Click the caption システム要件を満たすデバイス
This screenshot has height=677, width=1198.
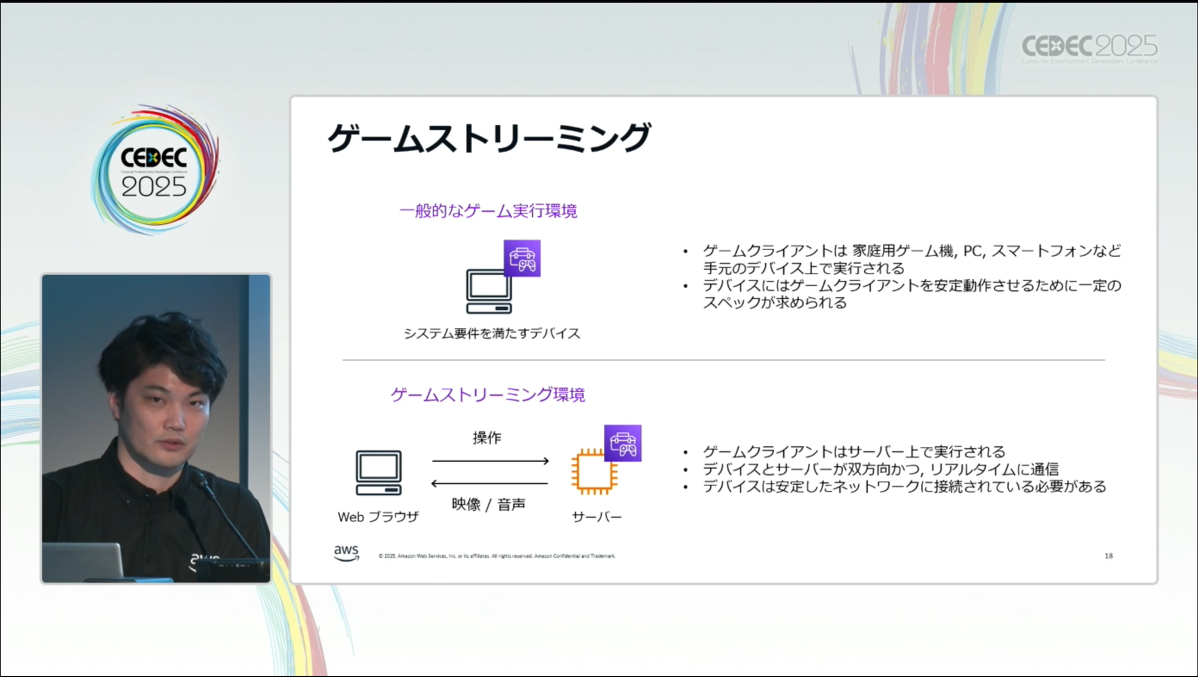coord(492,333)
